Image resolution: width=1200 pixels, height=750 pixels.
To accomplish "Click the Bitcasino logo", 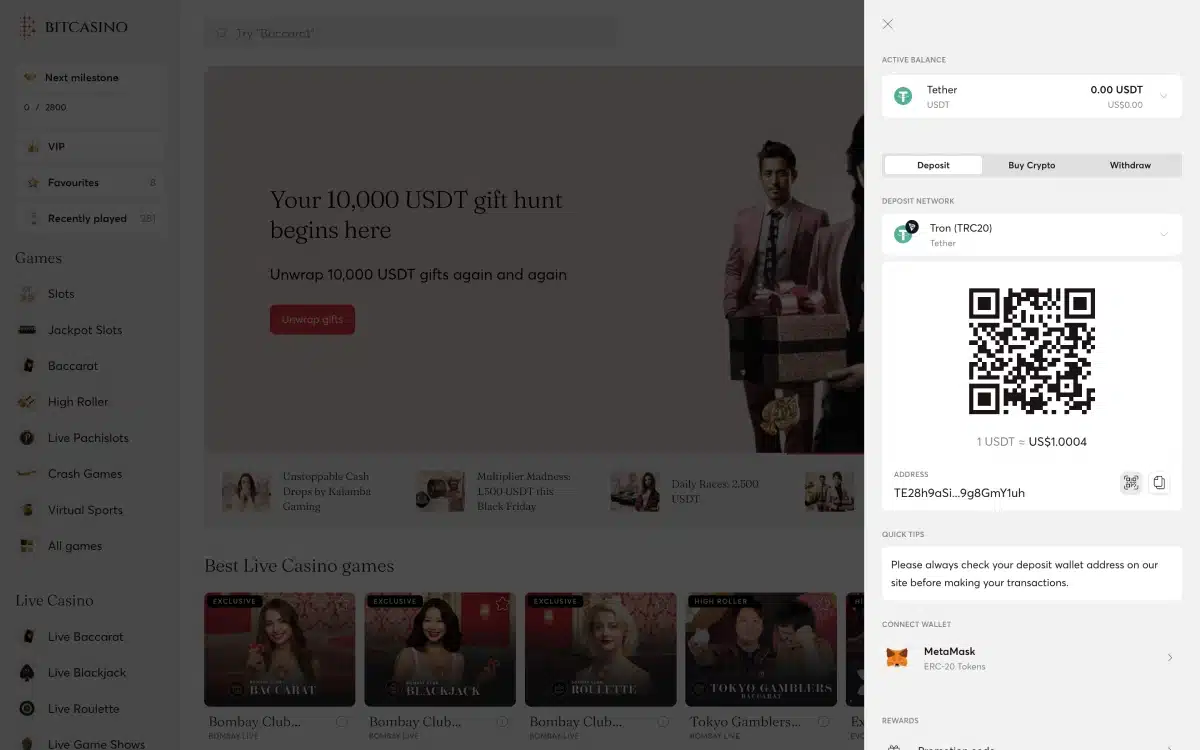I will pos(73,27).
